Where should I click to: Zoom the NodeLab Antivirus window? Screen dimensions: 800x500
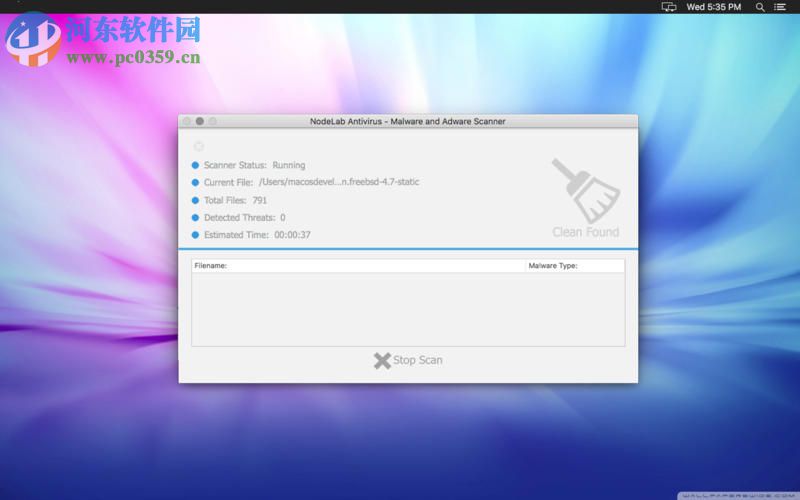pos(213,121)
